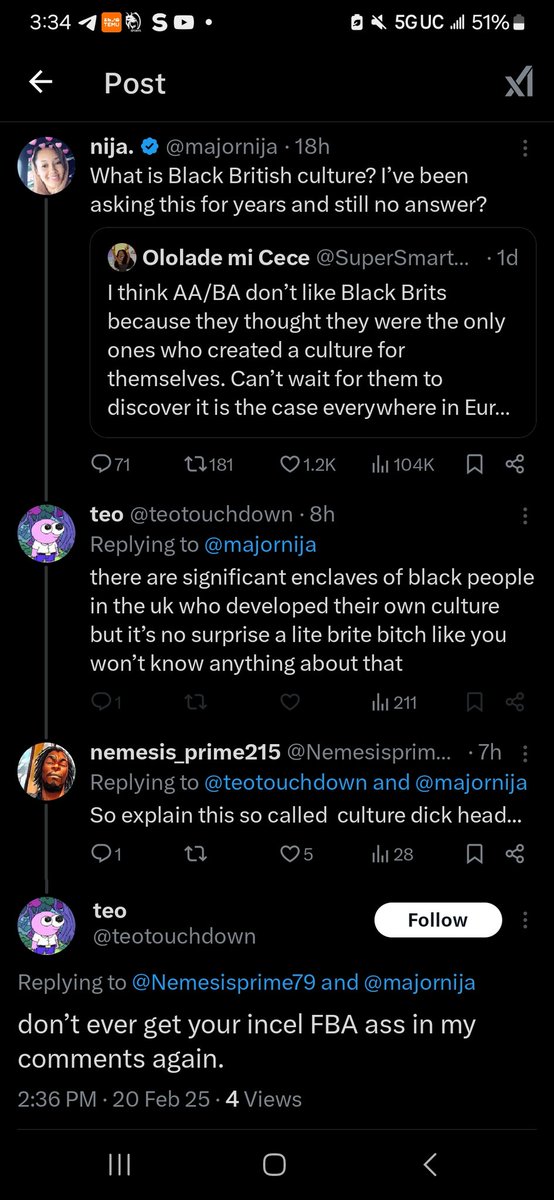View 104K analytics on nija's post
The height and width of the screenshot is (1200, 554).
(x=403, y=464)
